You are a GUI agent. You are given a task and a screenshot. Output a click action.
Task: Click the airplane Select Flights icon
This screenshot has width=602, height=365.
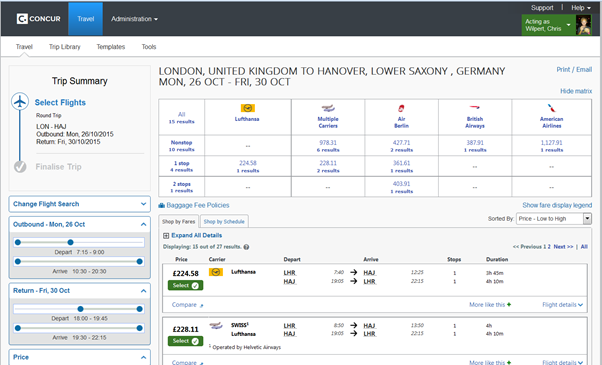(20, 102)
